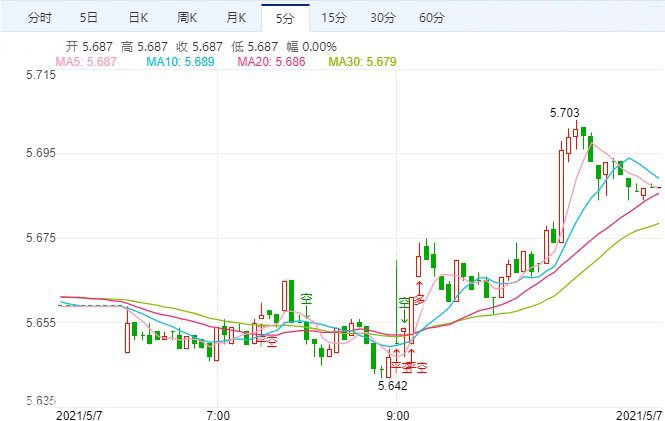Show the 30分 interval chart
This screenshot has height=421, width=665.
tap(382, 18)
